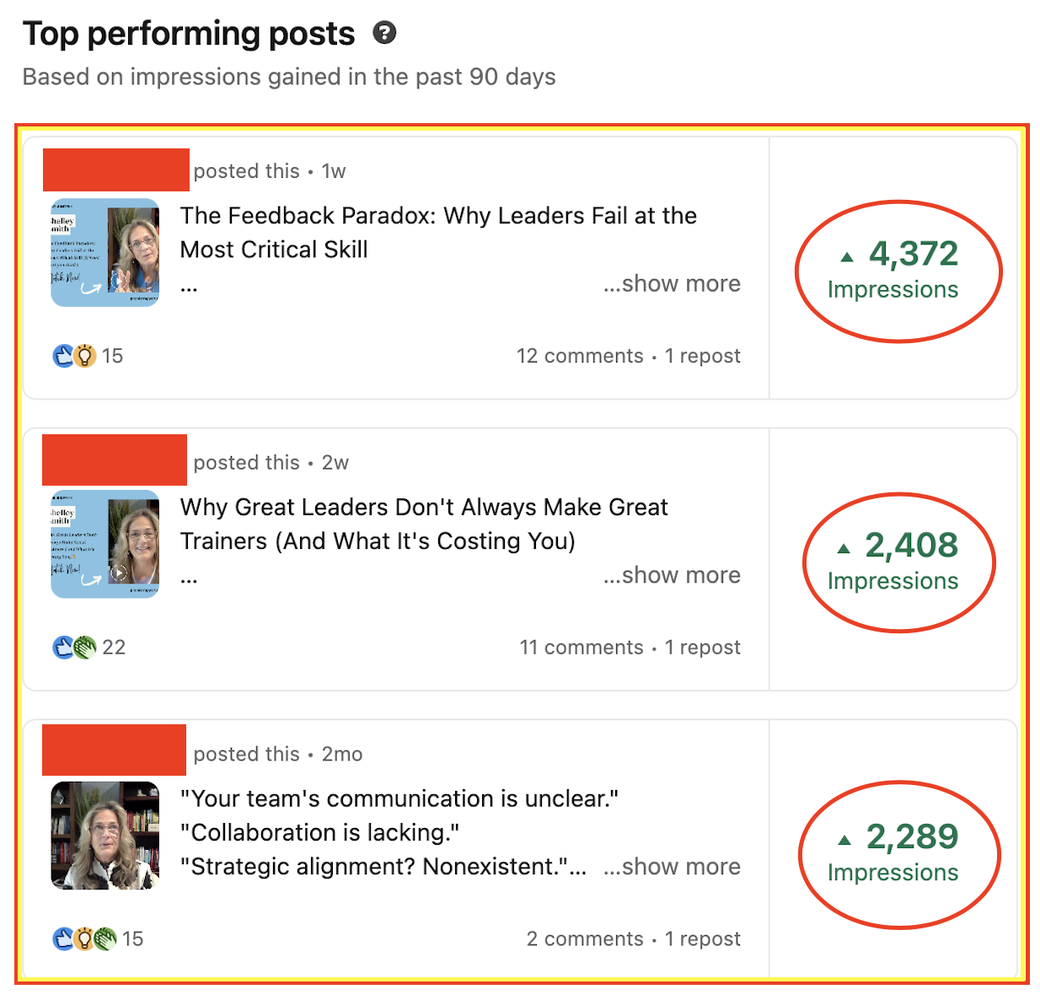Screen dimensions: 1040x1000
Task: Open the Feedback Paradox post thumbnail
Action: (105, 253)
